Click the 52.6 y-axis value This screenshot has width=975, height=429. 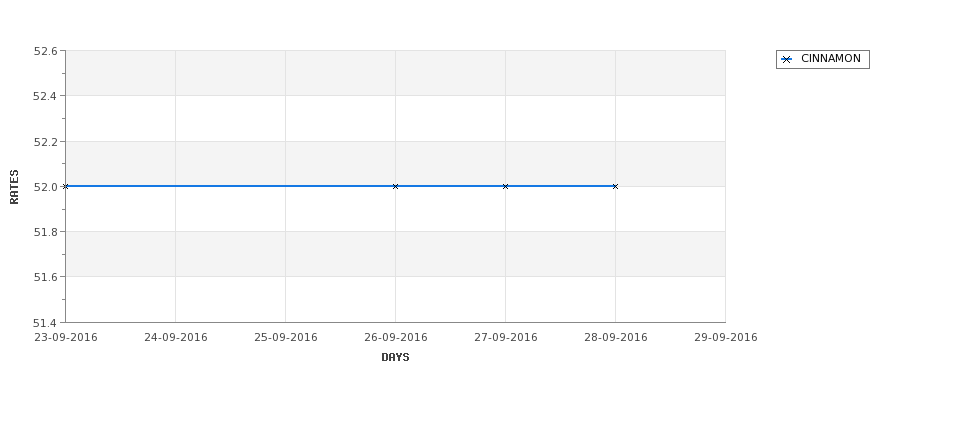click(45, 51)
